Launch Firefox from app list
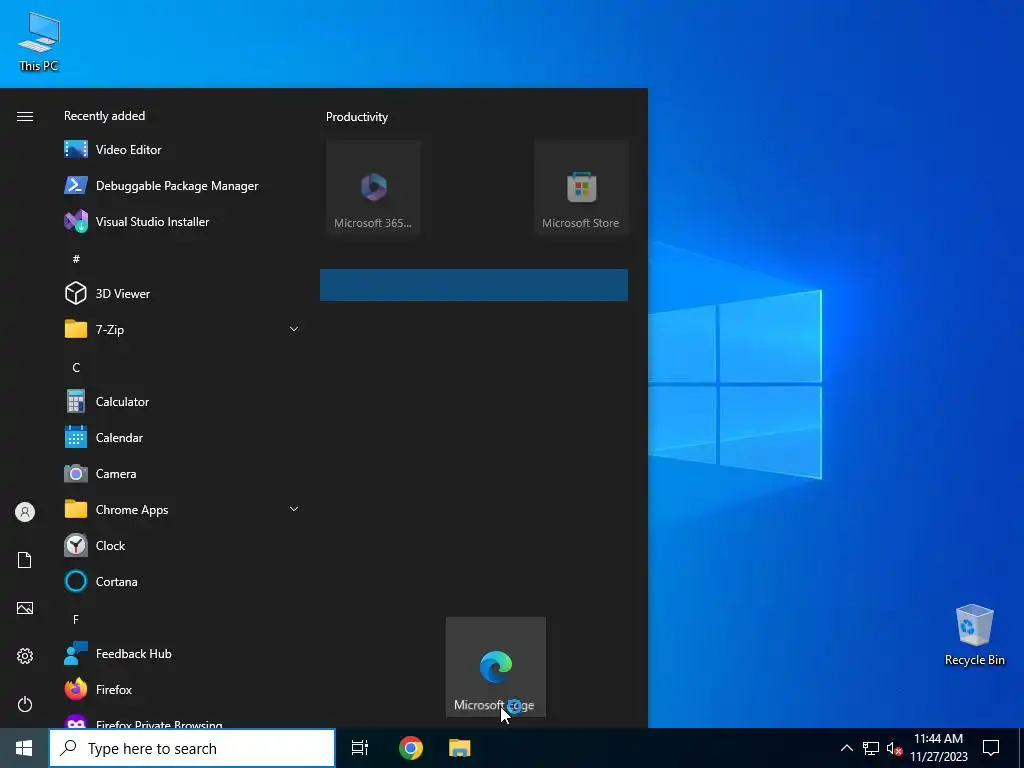The image size is (1024, 768). click(182, 690)
